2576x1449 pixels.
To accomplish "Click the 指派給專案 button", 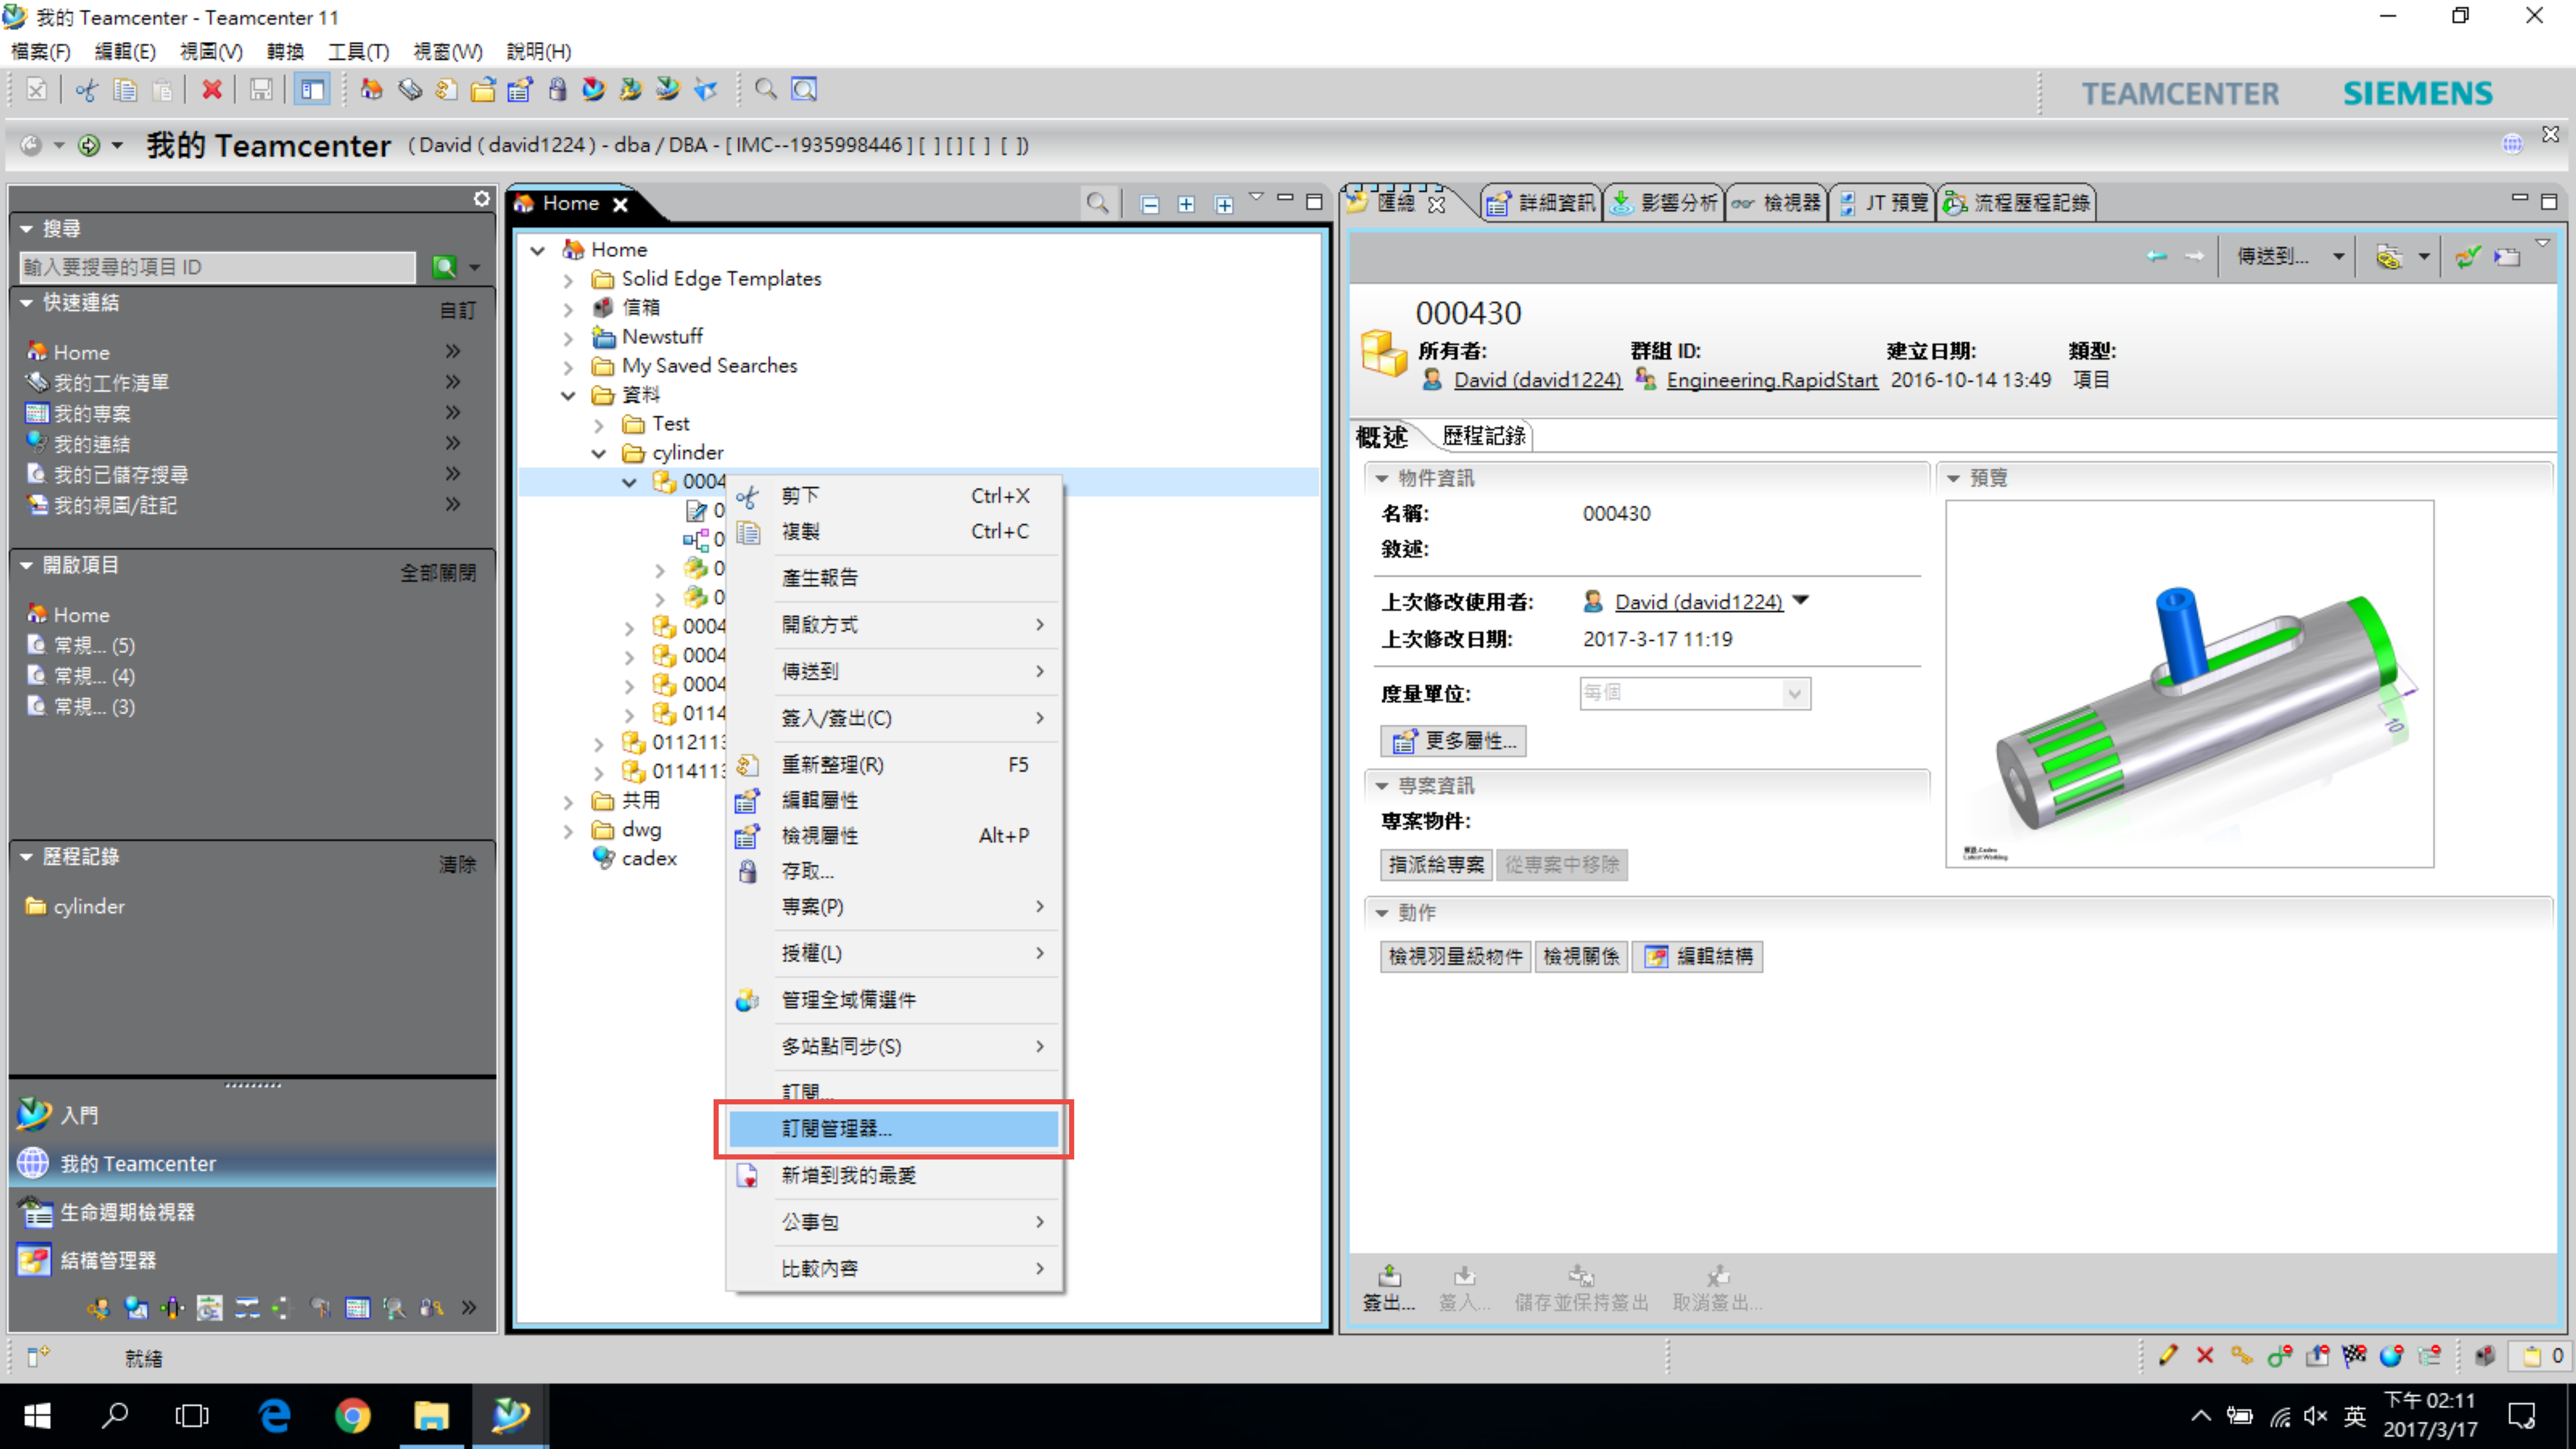I will click(x=1436, y=865).
